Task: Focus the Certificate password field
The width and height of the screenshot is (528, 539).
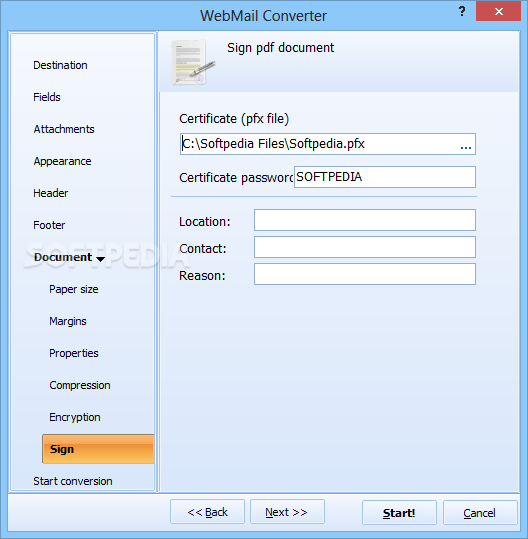Action: (385, 177)
